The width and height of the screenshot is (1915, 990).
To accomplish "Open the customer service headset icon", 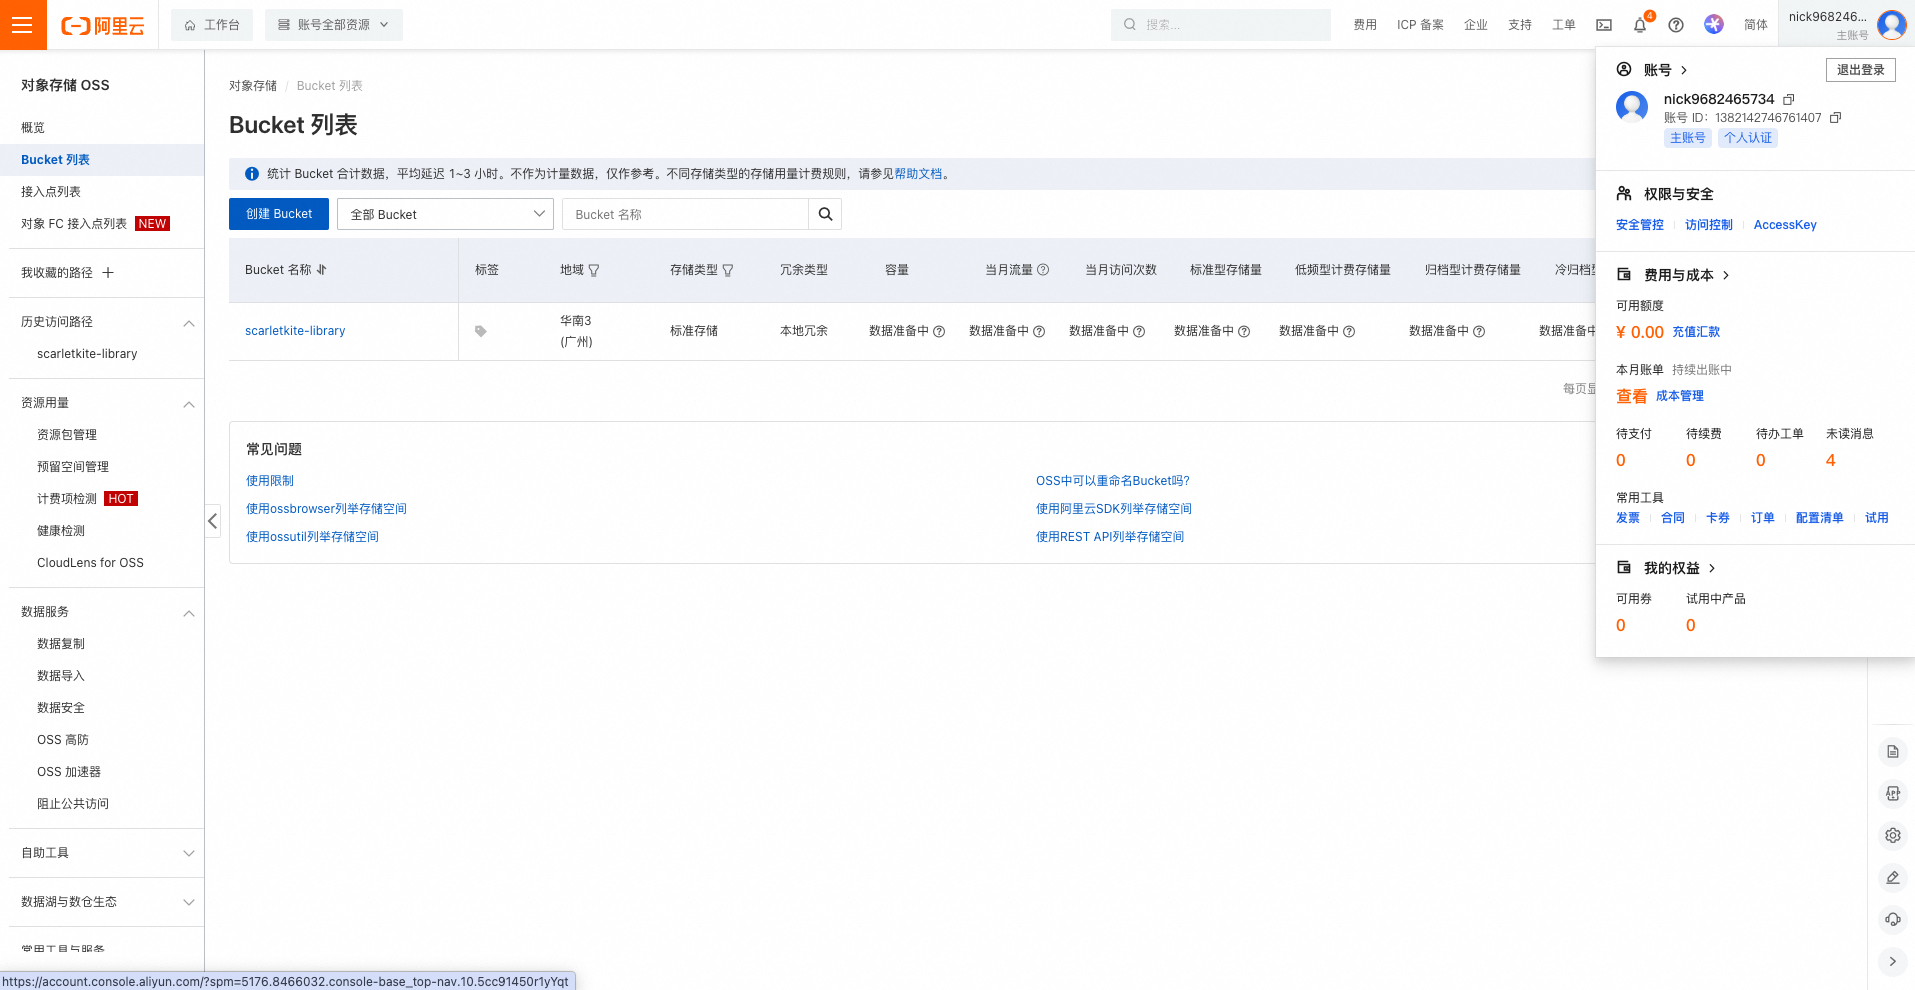I will pyautogui.click(x=1892, y=920).
